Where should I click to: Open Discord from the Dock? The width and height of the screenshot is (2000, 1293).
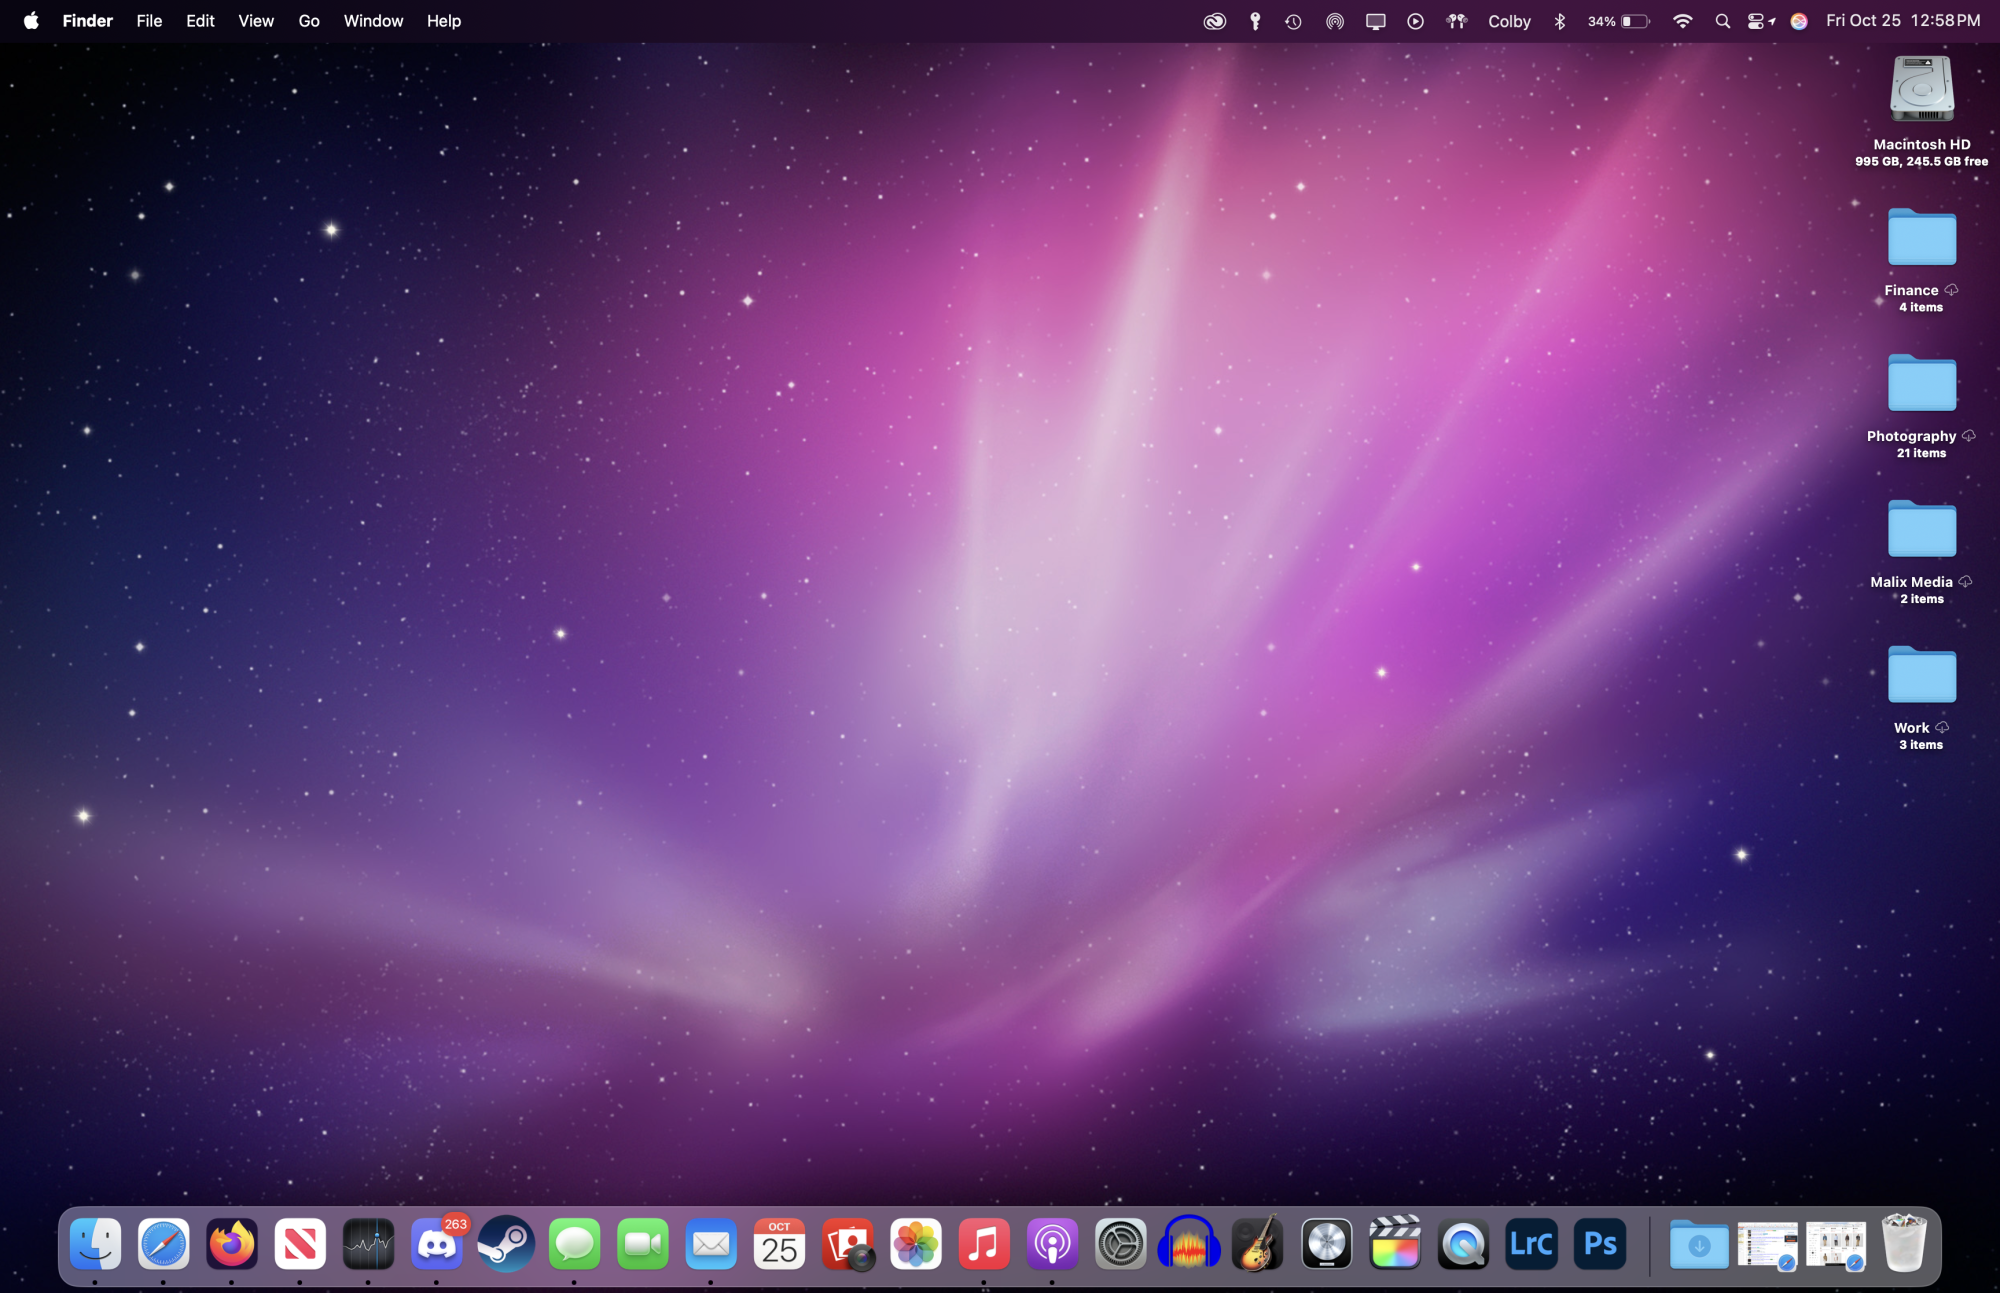pyautogui.click(x=436, y=1245)
